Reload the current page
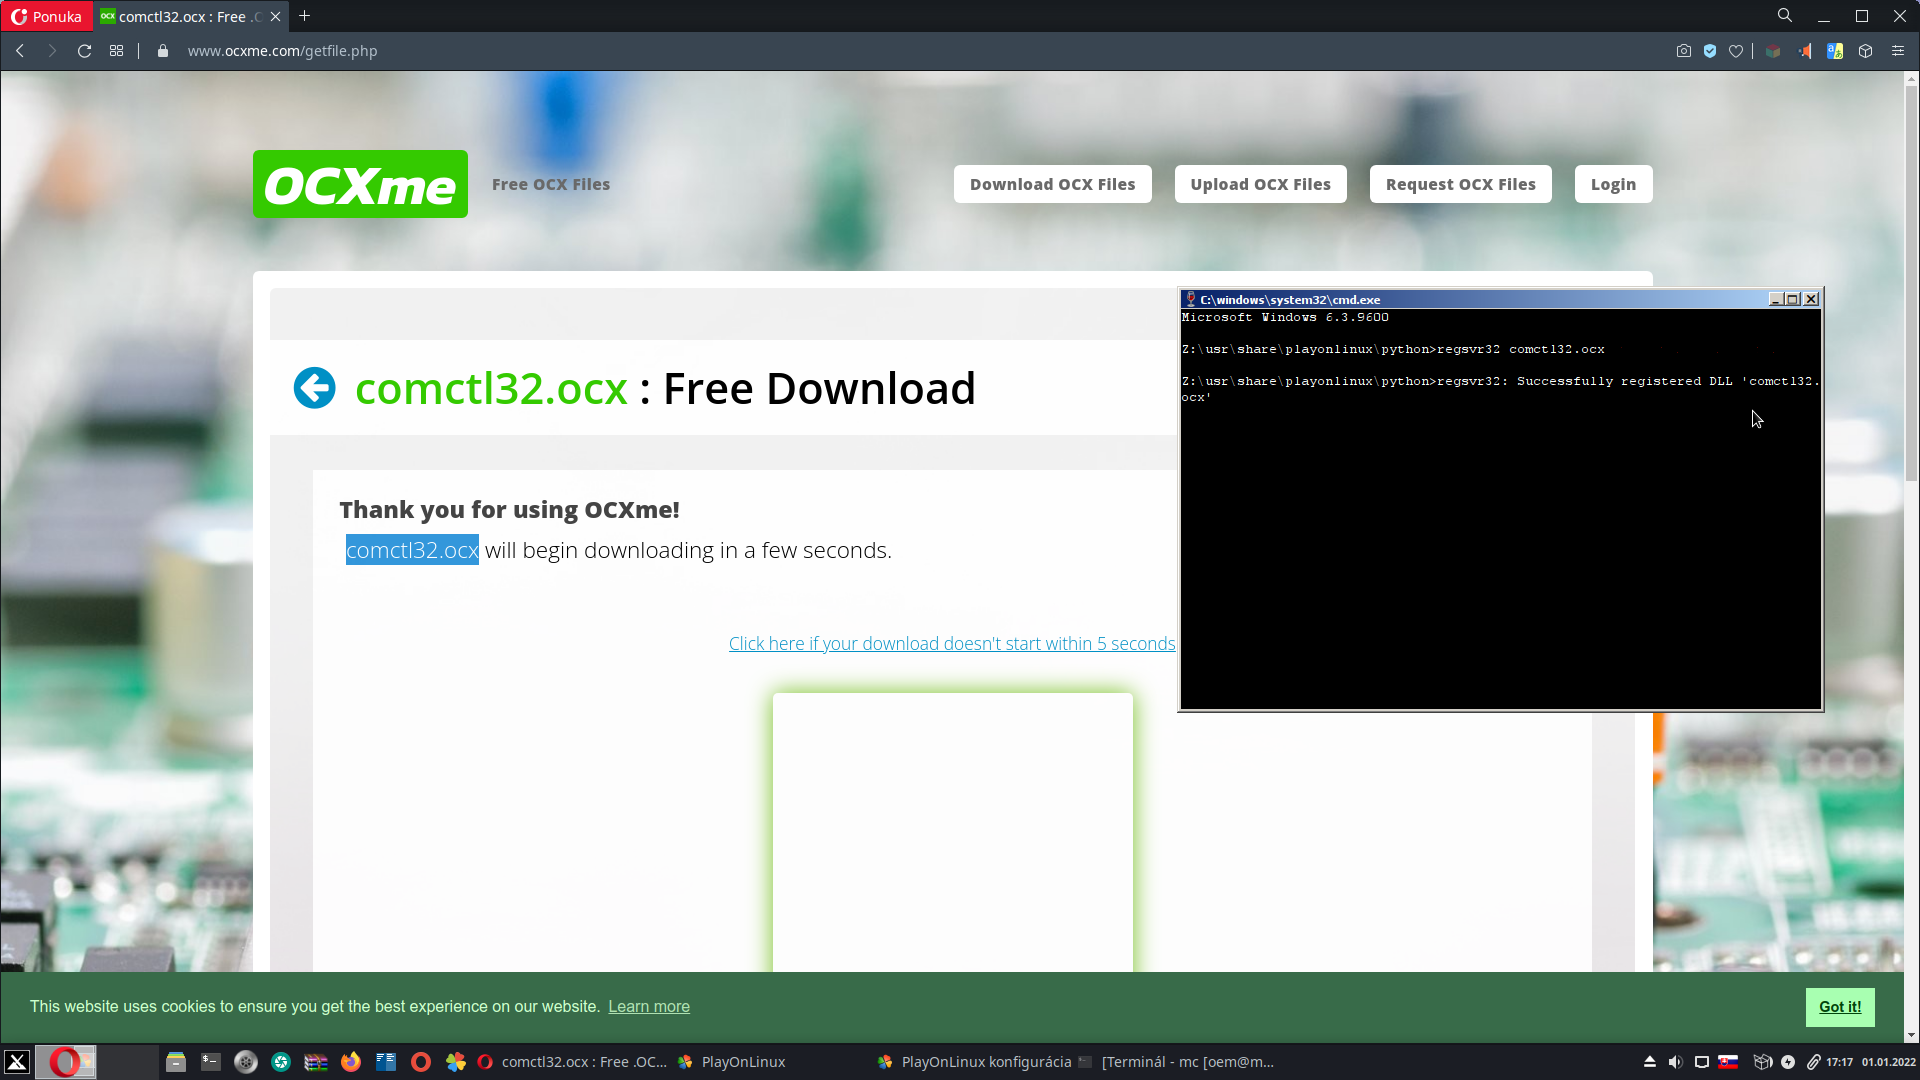 [85, 51]
